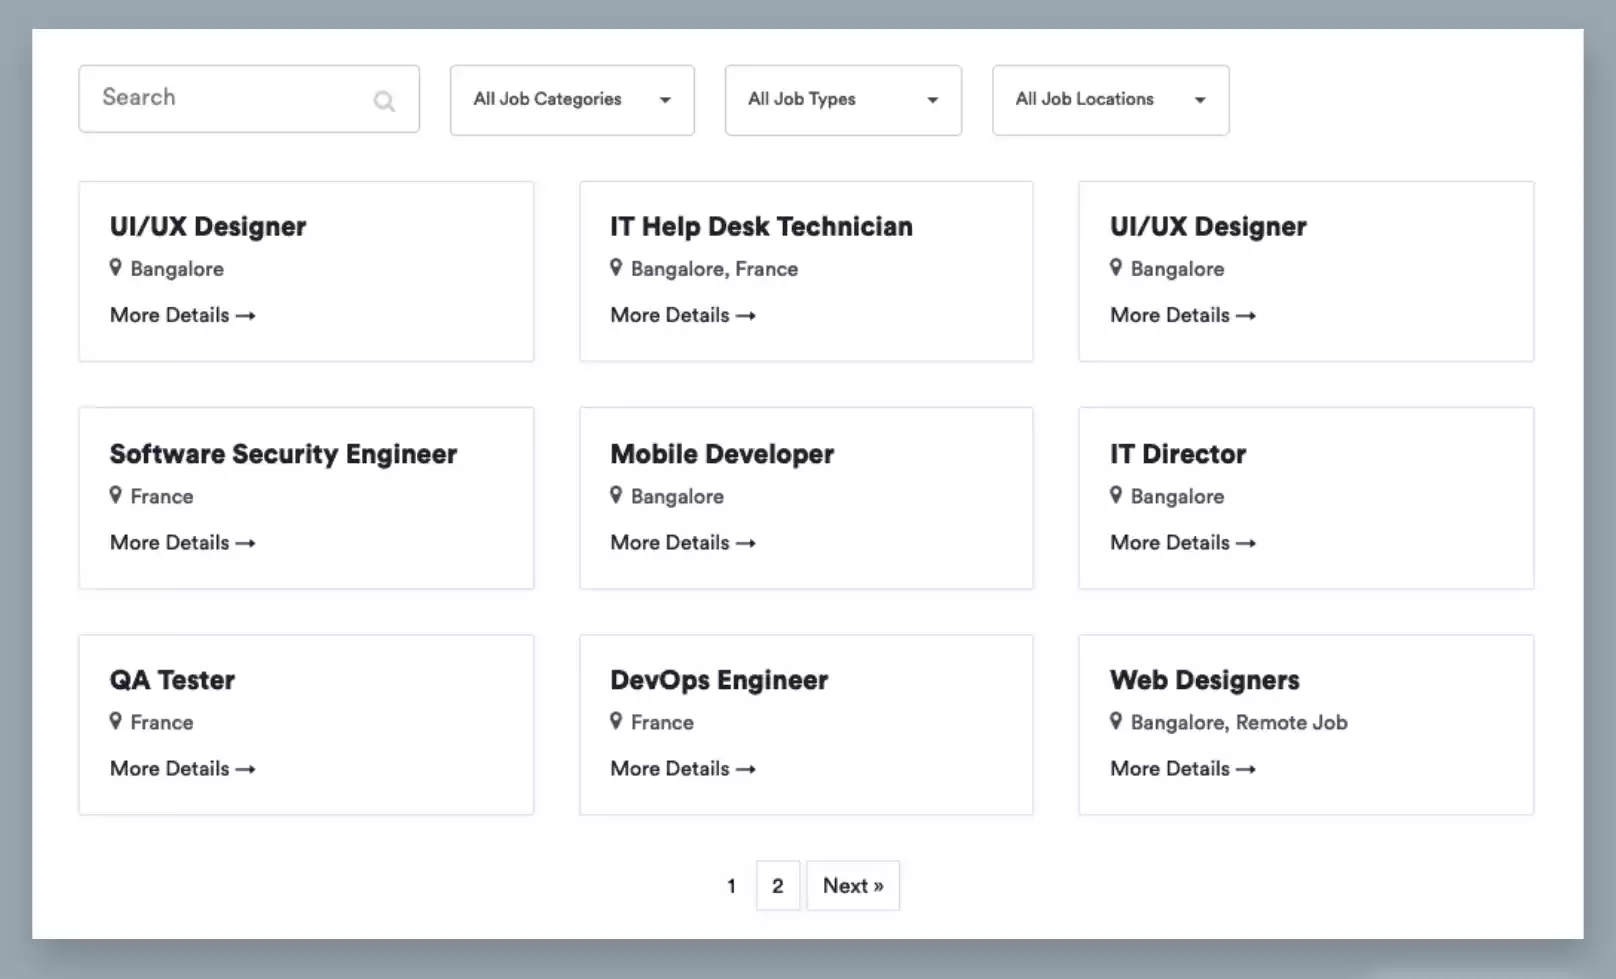The height and width of the screenshot is (979, 1616).
Task: Open QA Tester job title
Action: [x=172, y=680]
